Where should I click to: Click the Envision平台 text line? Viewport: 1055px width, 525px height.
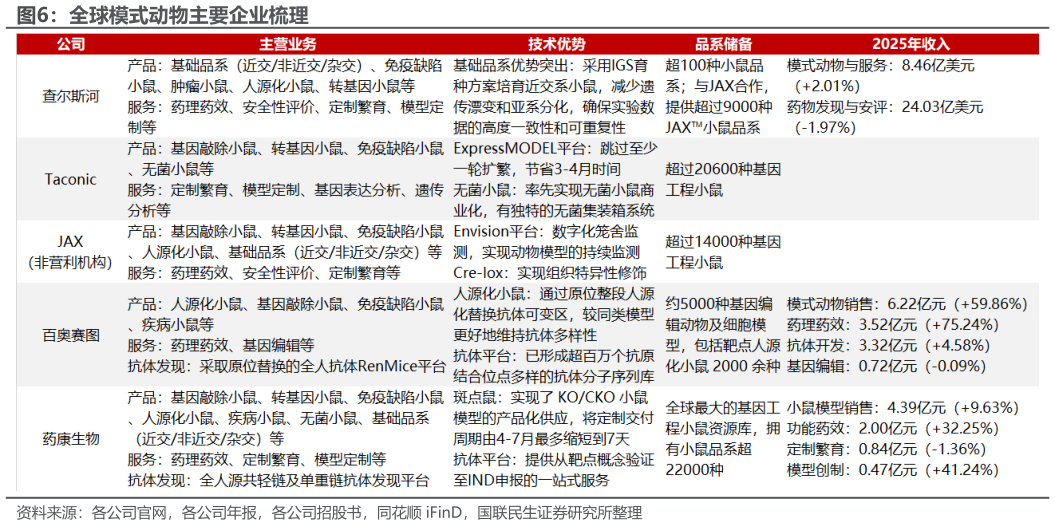(x=546, y=232)
